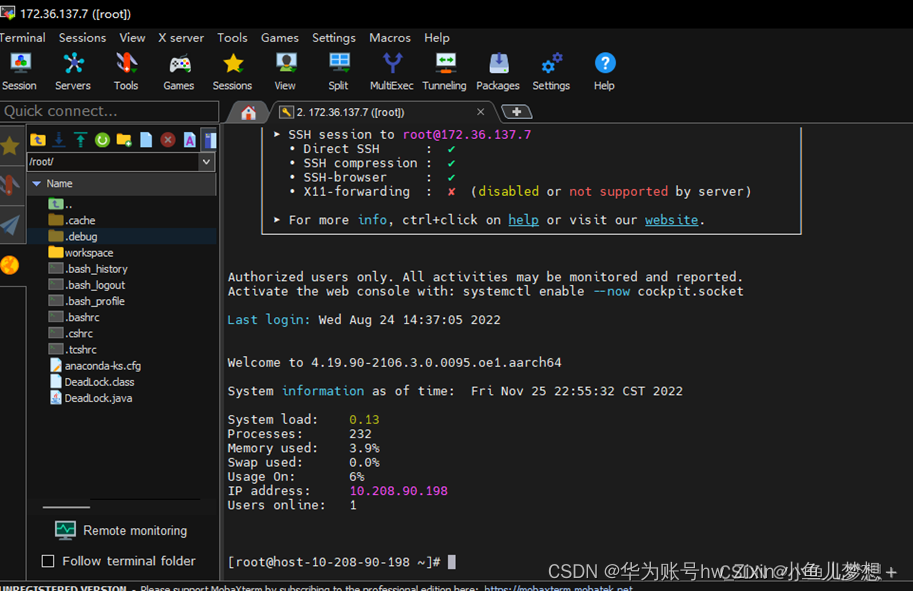Open a new Session with the Session icon
The width and height of the screenshot is (913, 591).
[x=19, y=70]
